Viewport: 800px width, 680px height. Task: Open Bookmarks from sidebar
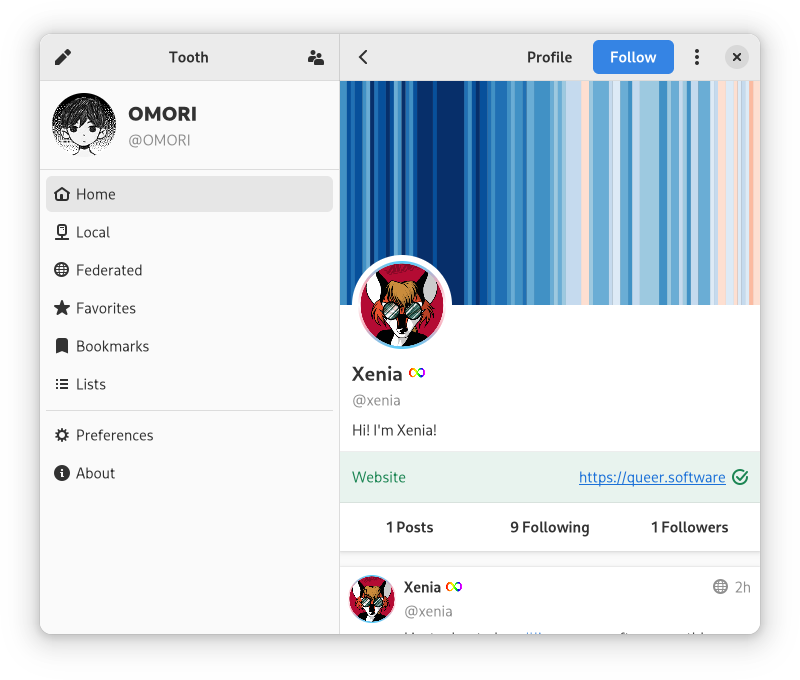click(189, 346)
